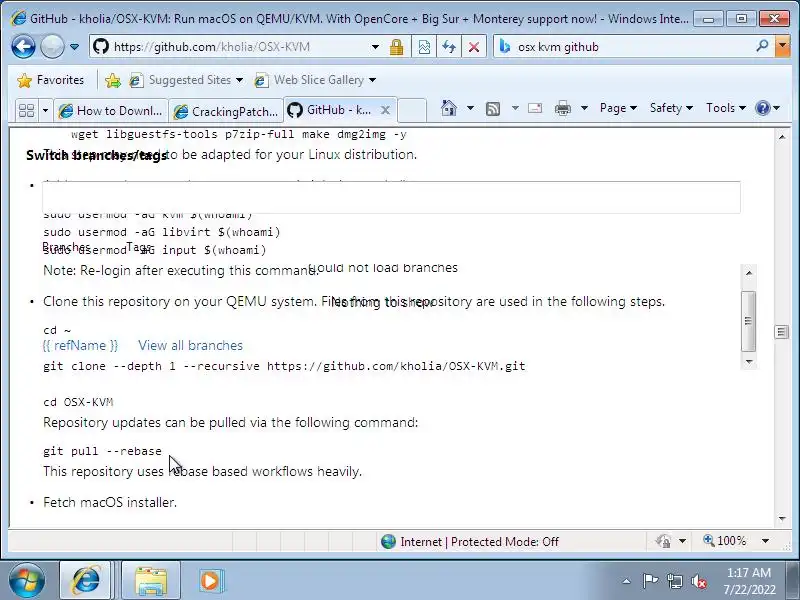Open the Safety menu

coord(671,108)
